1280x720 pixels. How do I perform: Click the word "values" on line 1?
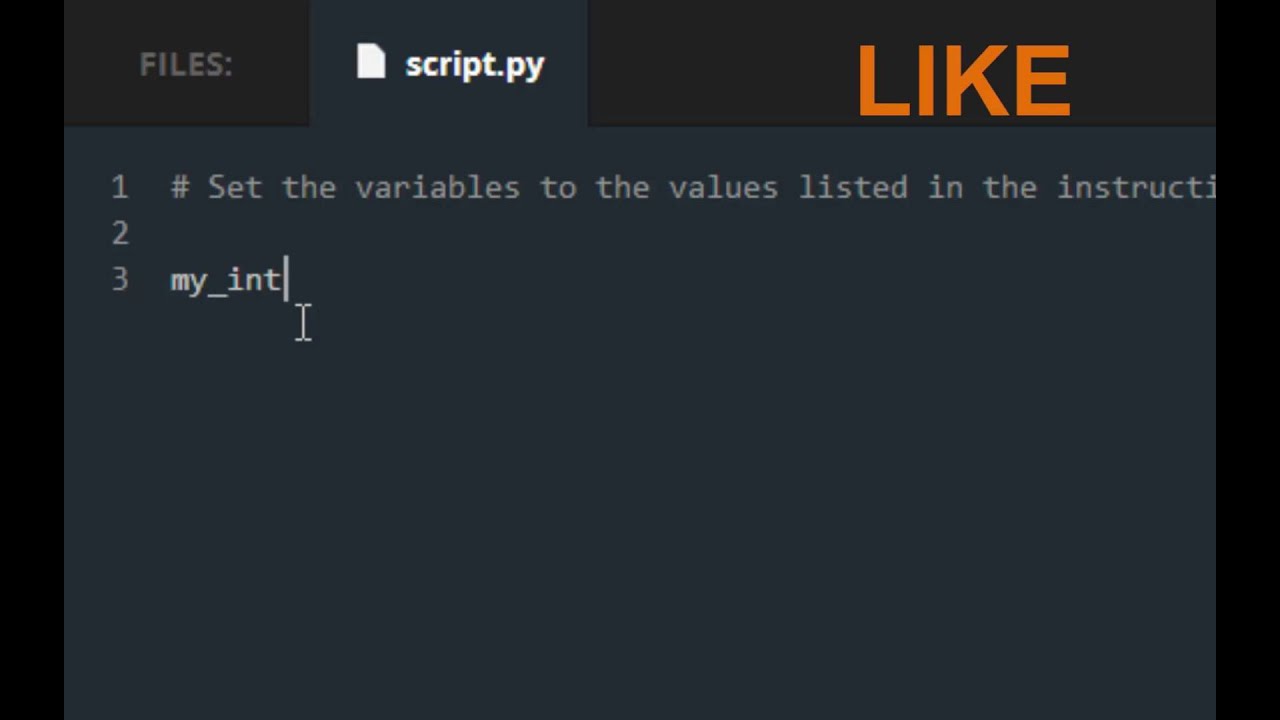tap(723, 187)
